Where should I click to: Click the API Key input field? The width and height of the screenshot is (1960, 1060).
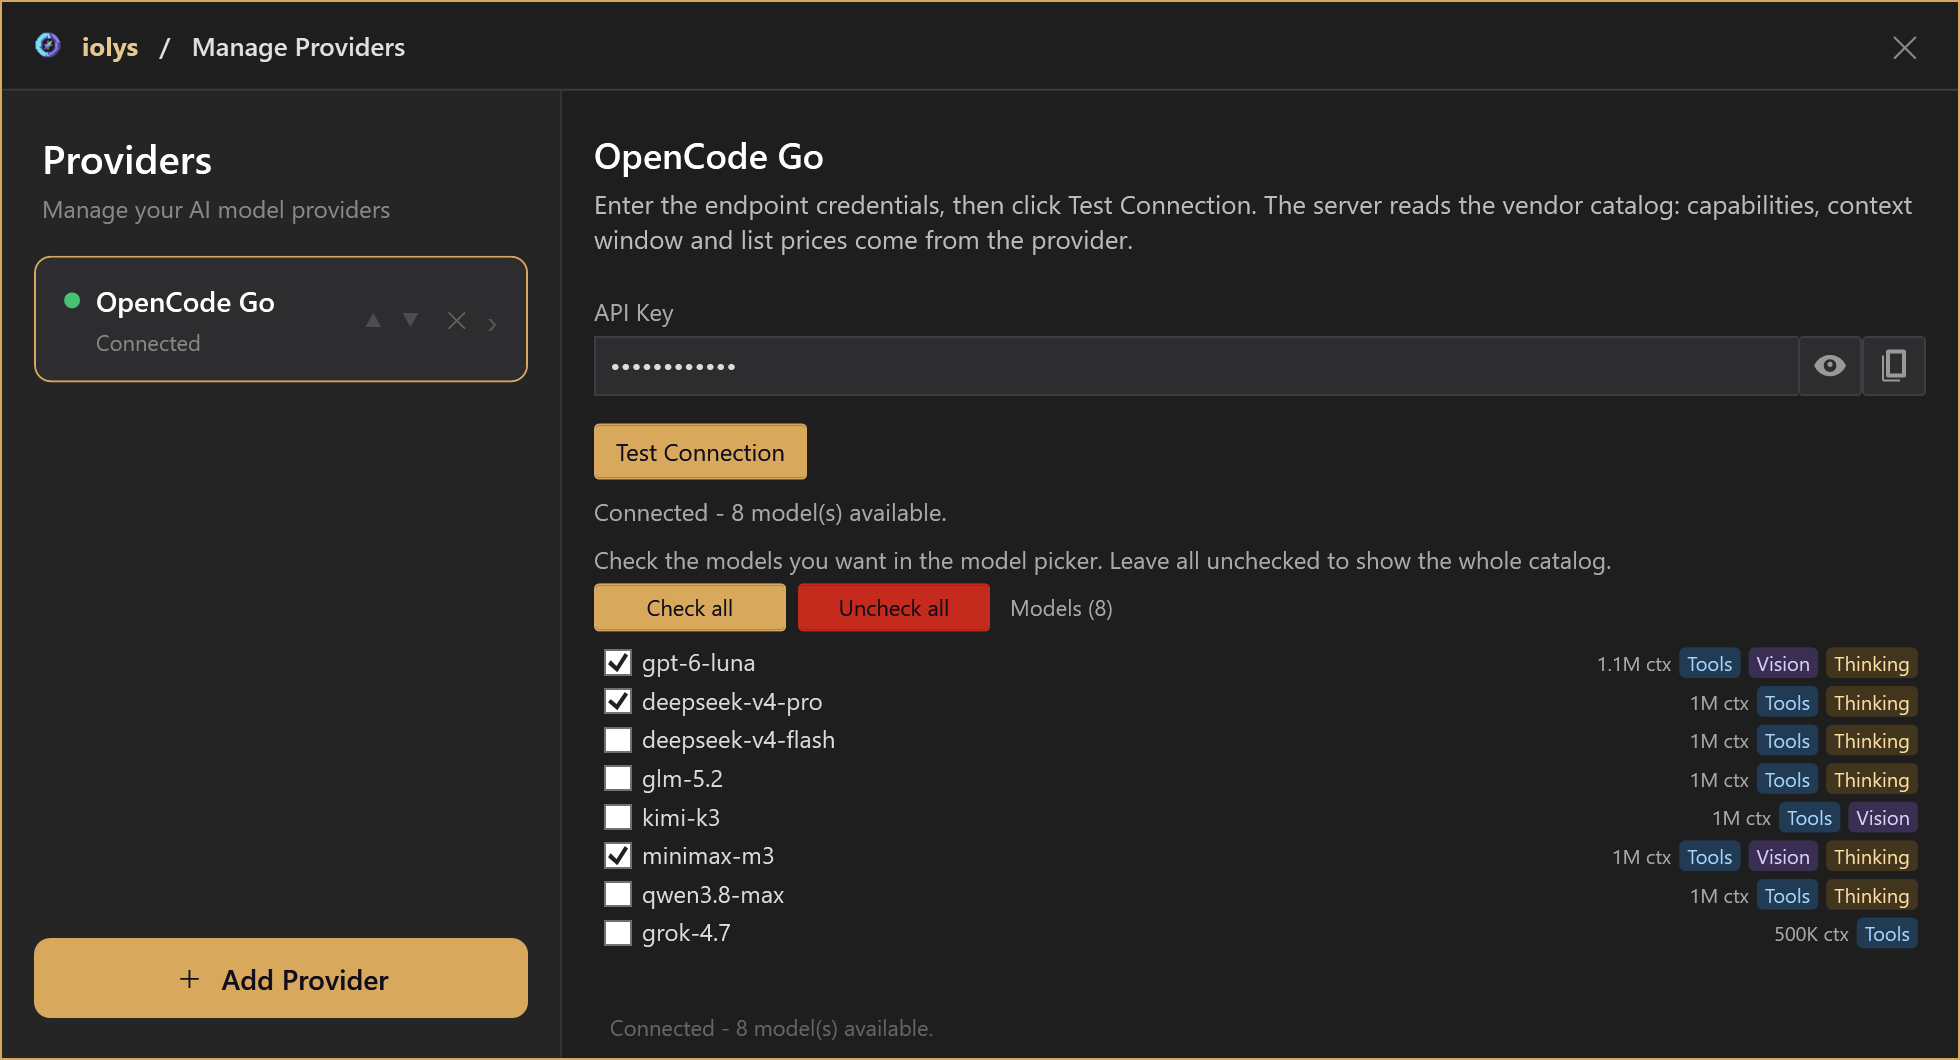point(1196,366)
